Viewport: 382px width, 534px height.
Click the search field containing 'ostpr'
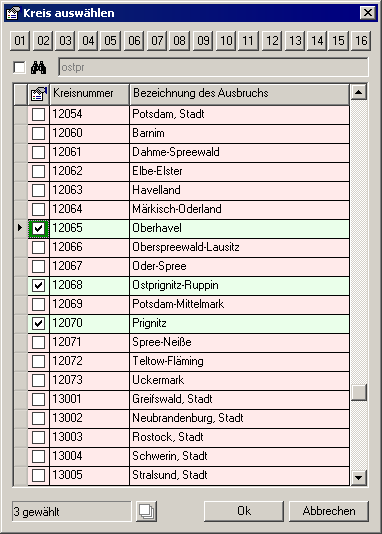click(213, 67)
